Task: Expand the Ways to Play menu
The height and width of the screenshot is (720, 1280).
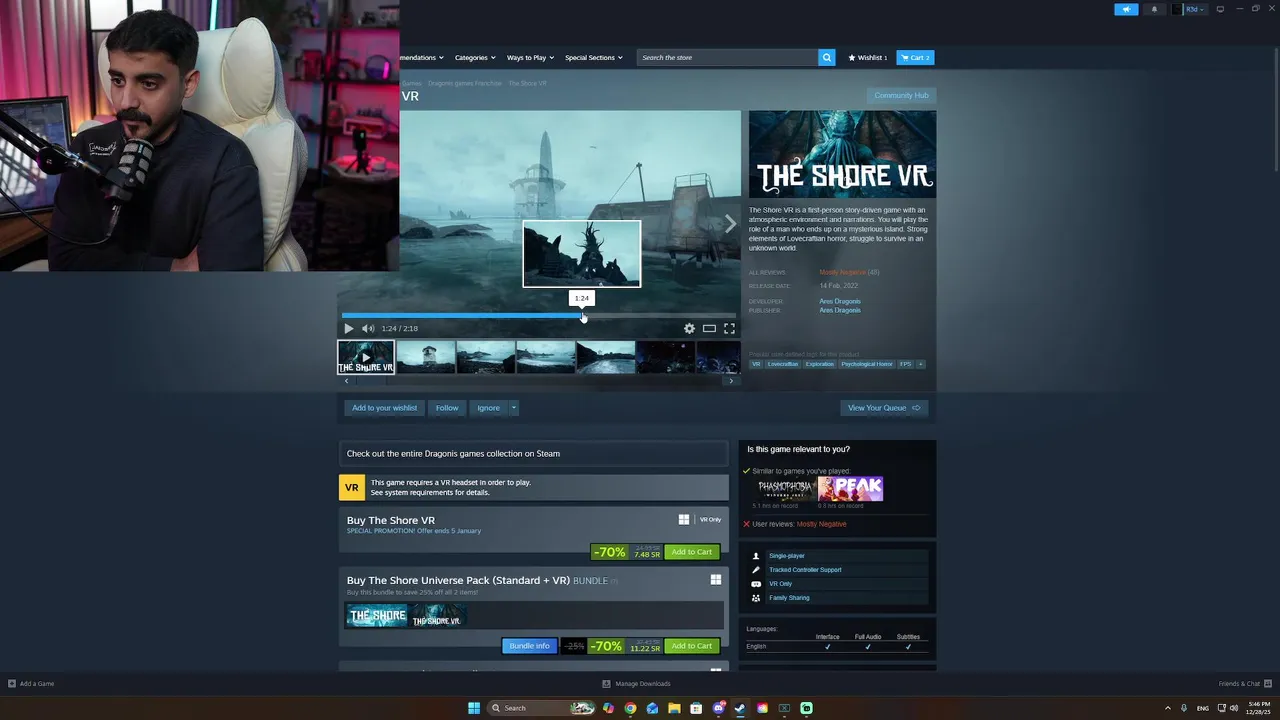Action: tap(529, 58)
